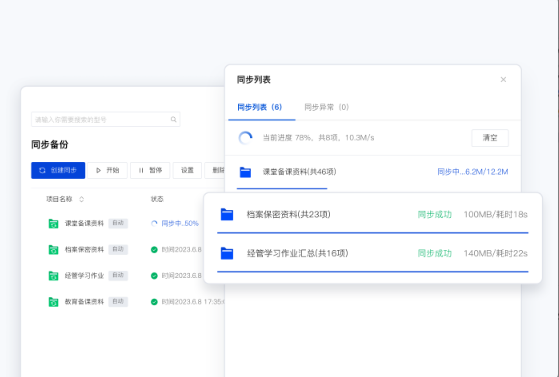Click green check icon in 经管学习作业 row
Screen dimensions: 559x377
[154, 276]
